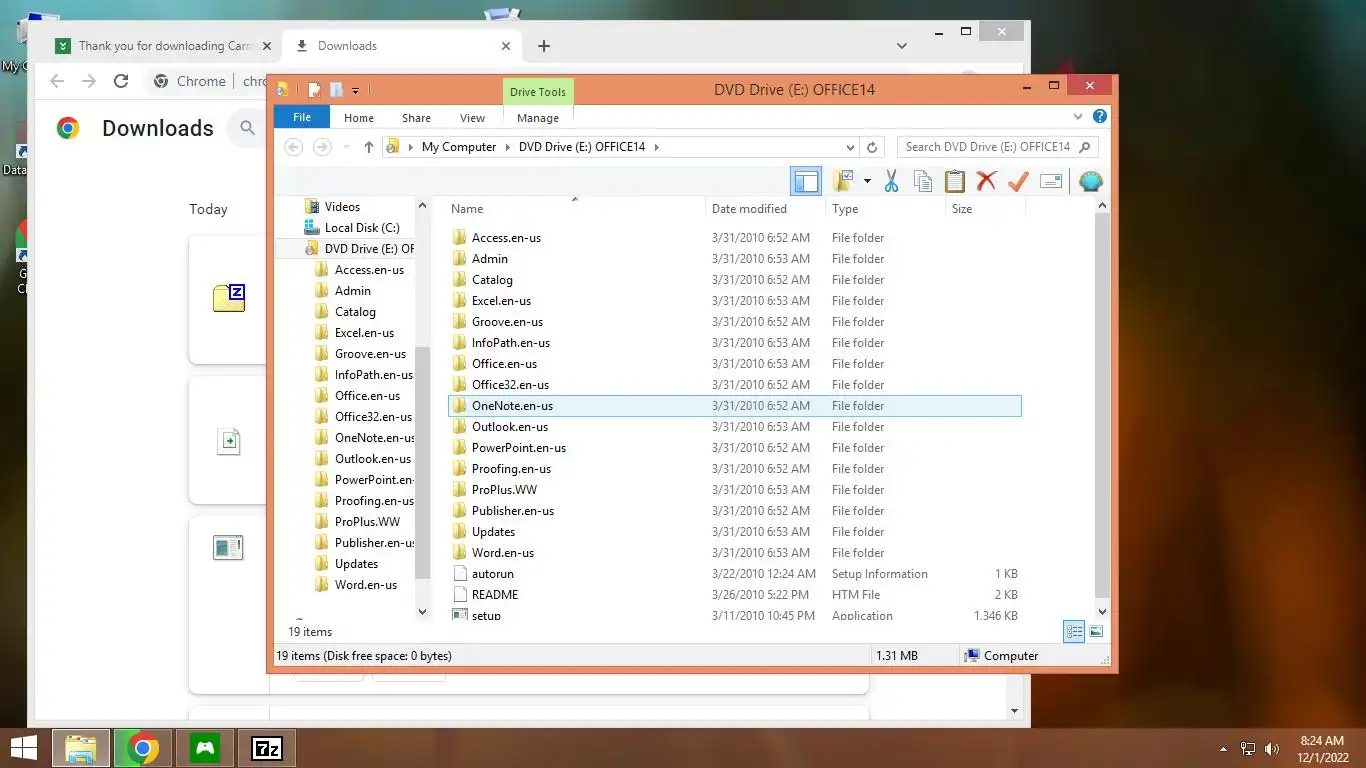The image size is (1366, 768).
Task: Click the Up arrow in Explorer navigation
Action: point(369,147)
